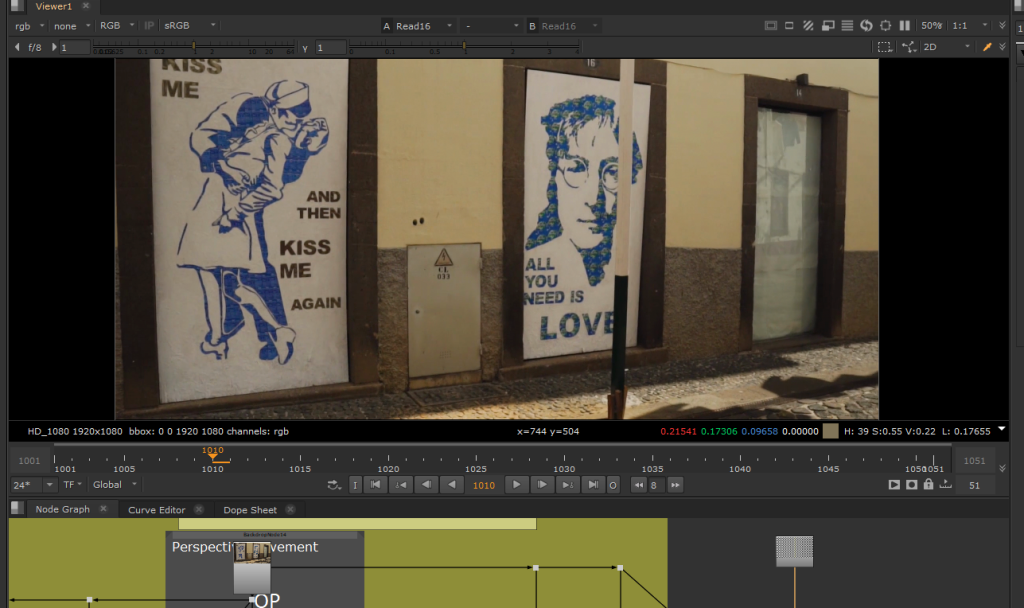Play forwards
Screen dimensions: 1024x608
tap(517, 485)
